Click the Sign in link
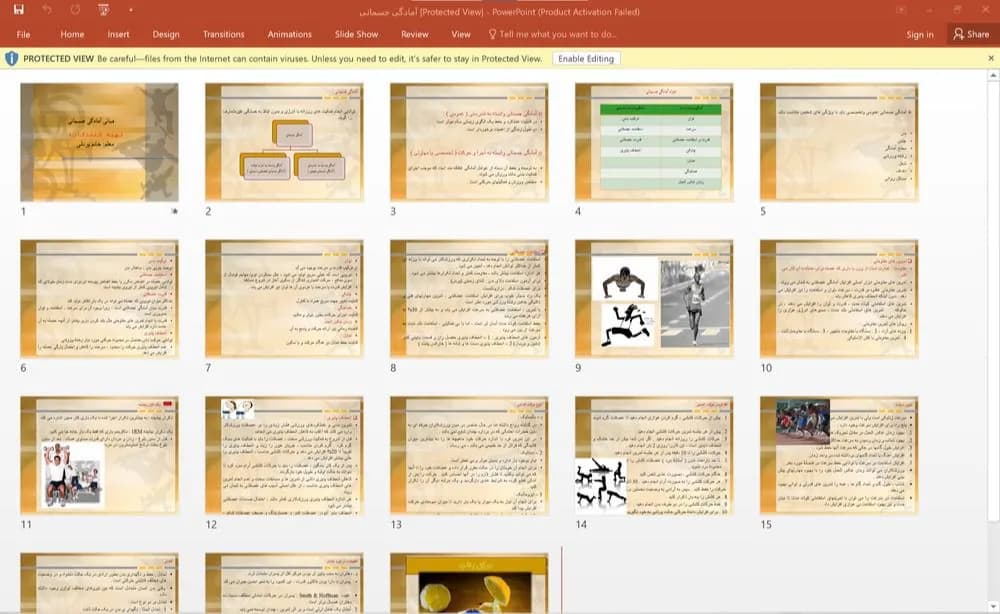1000x614 pixels. click(920, 34)
